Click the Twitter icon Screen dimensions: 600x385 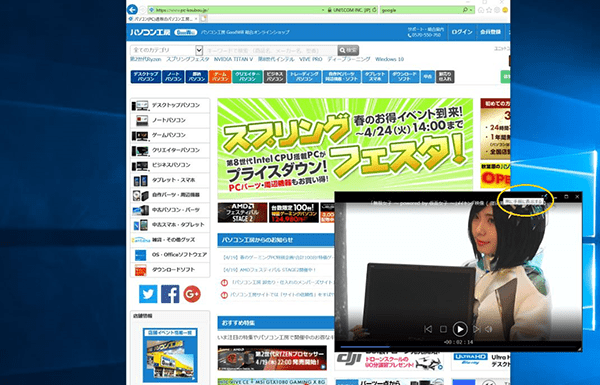[148, 294]
